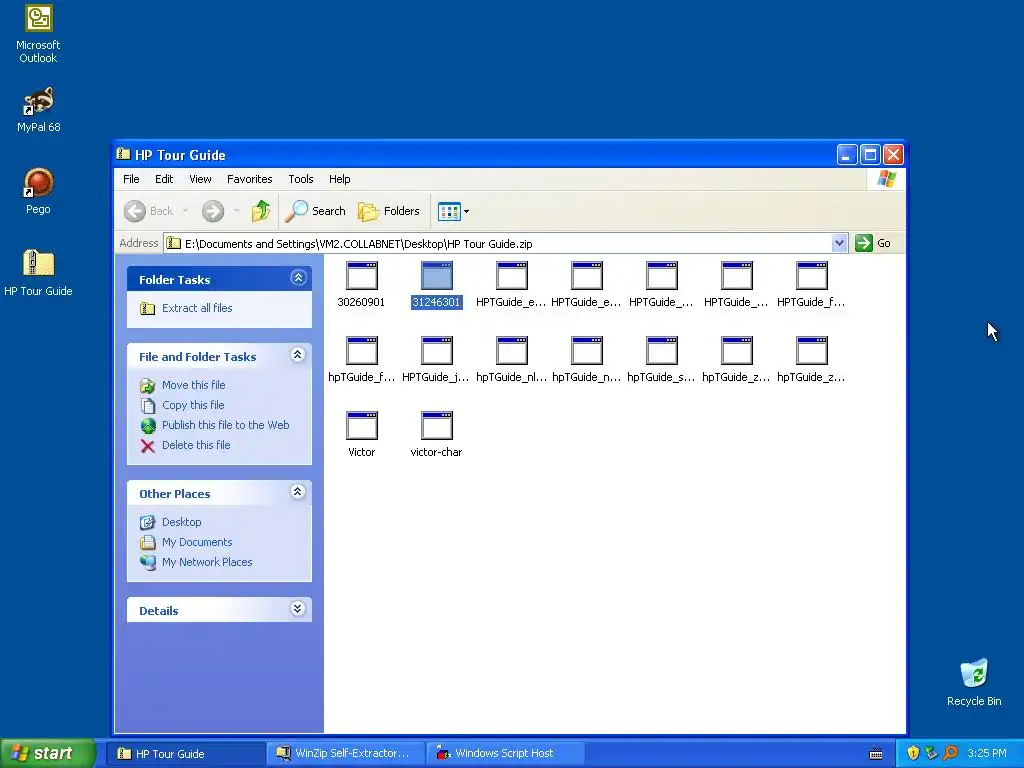
Task: Open My Network Places link
Action: 206,562
